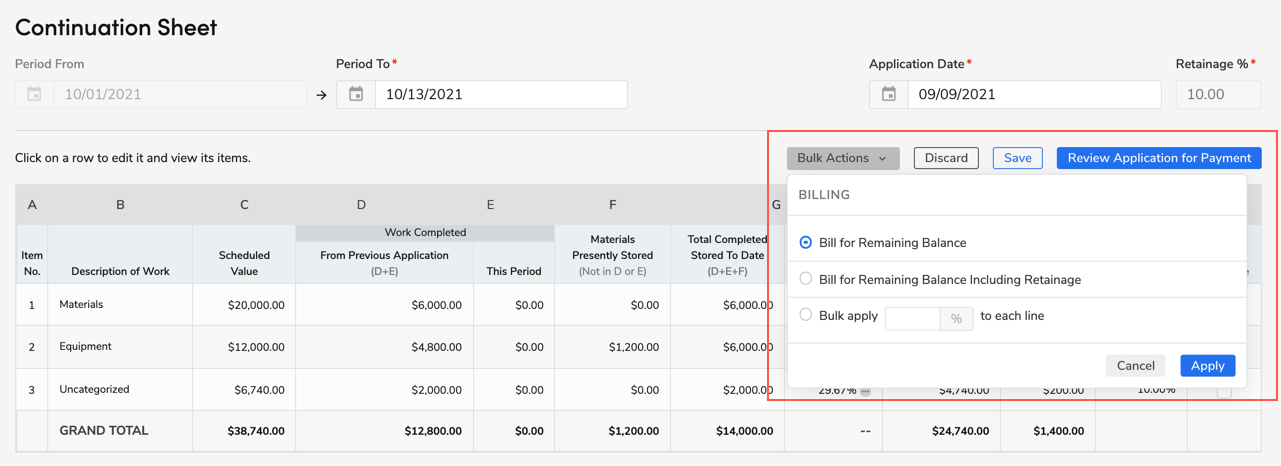The width and height of the screenshot is (1281, 466).
Task: Click the disabled Period From calendar icon
Action: tap(35, 95)
